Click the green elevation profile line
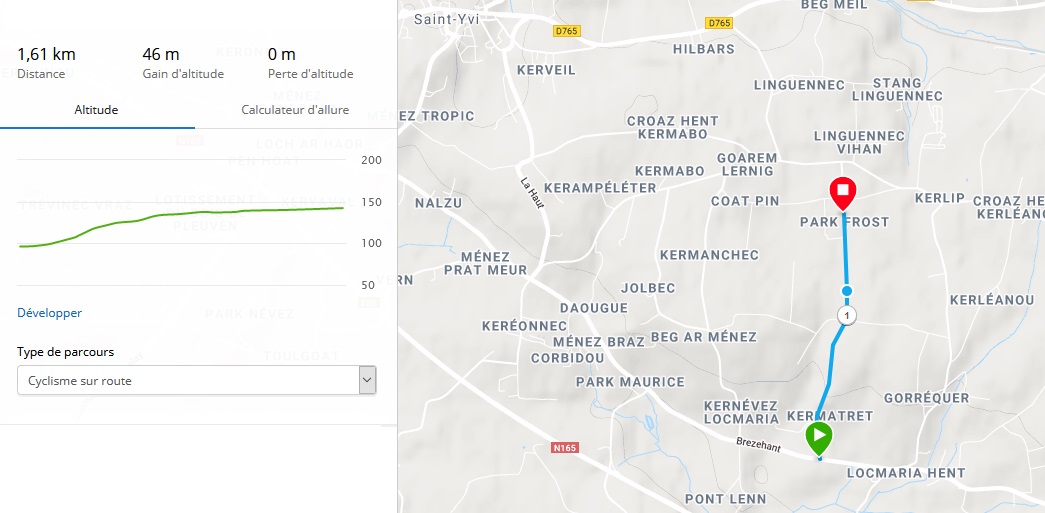The image size is (1045, 513). coord(181,216)
